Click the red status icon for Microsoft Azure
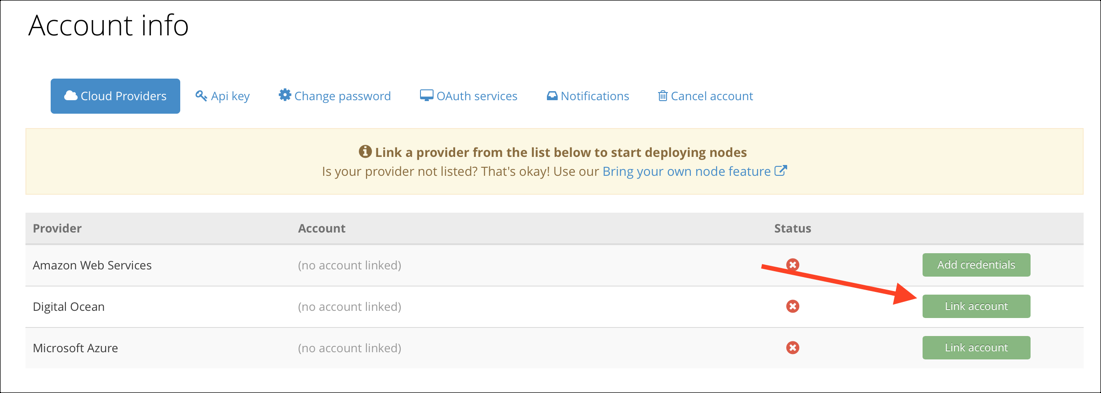Screen dimensions: 1101x393 click(793, 347)
